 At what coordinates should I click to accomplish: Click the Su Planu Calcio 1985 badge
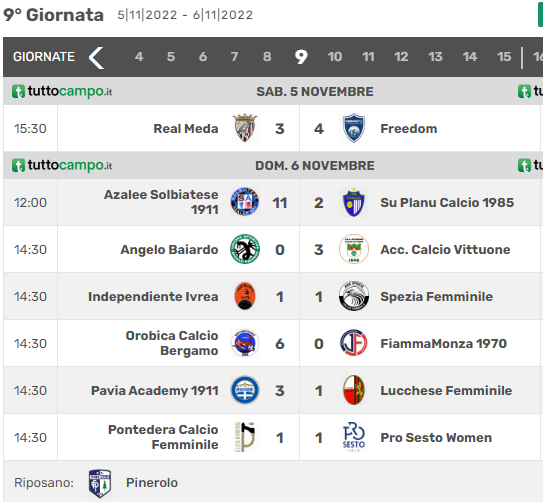[354, 202]
